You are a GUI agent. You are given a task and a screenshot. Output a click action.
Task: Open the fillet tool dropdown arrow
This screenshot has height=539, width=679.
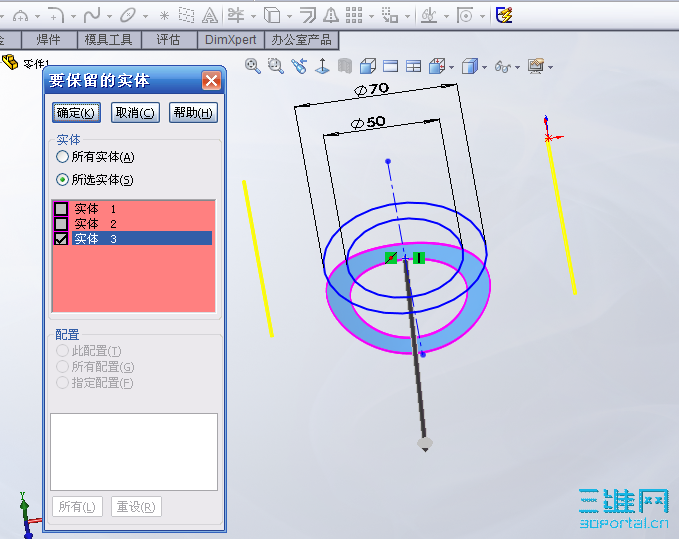pos(73,17)
